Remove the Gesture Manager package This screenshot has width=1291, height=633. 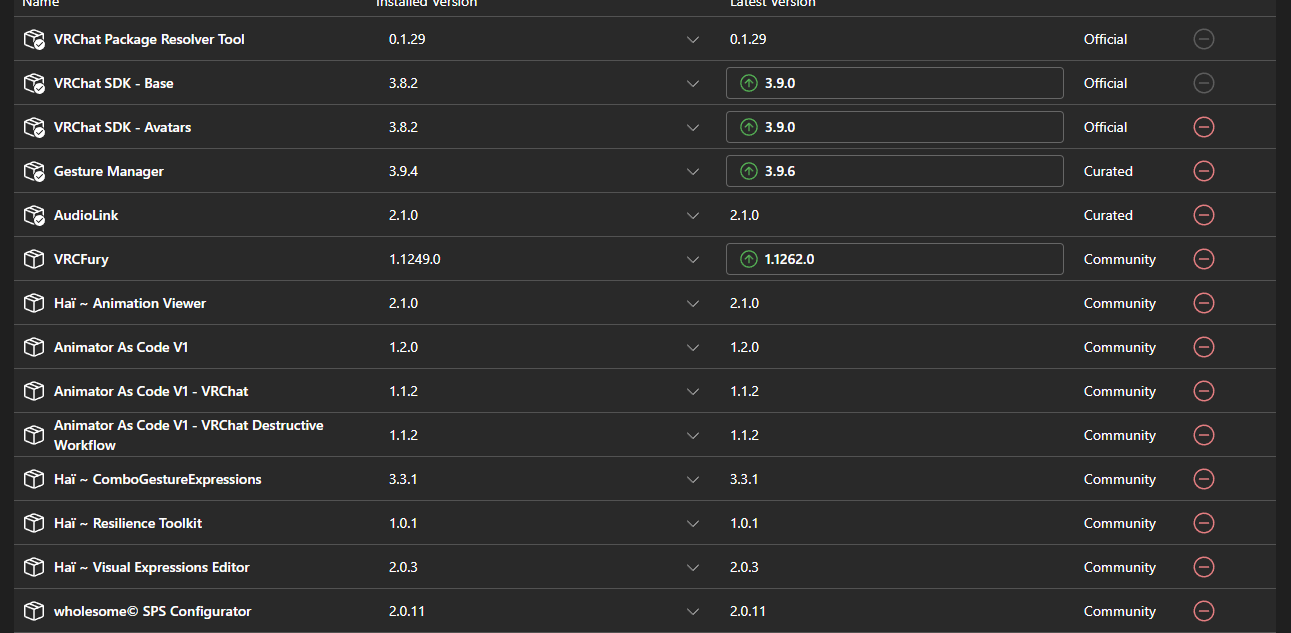pos(1204,171)
